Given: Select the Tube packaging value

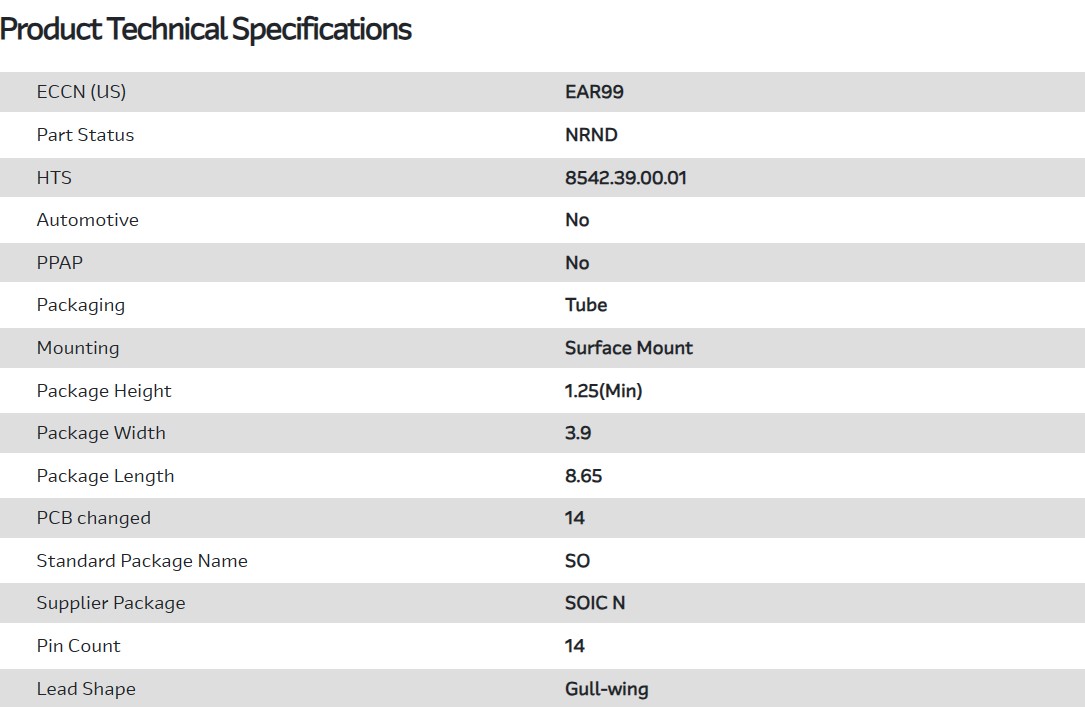Looking at the screenshot, I should [586, 305].
